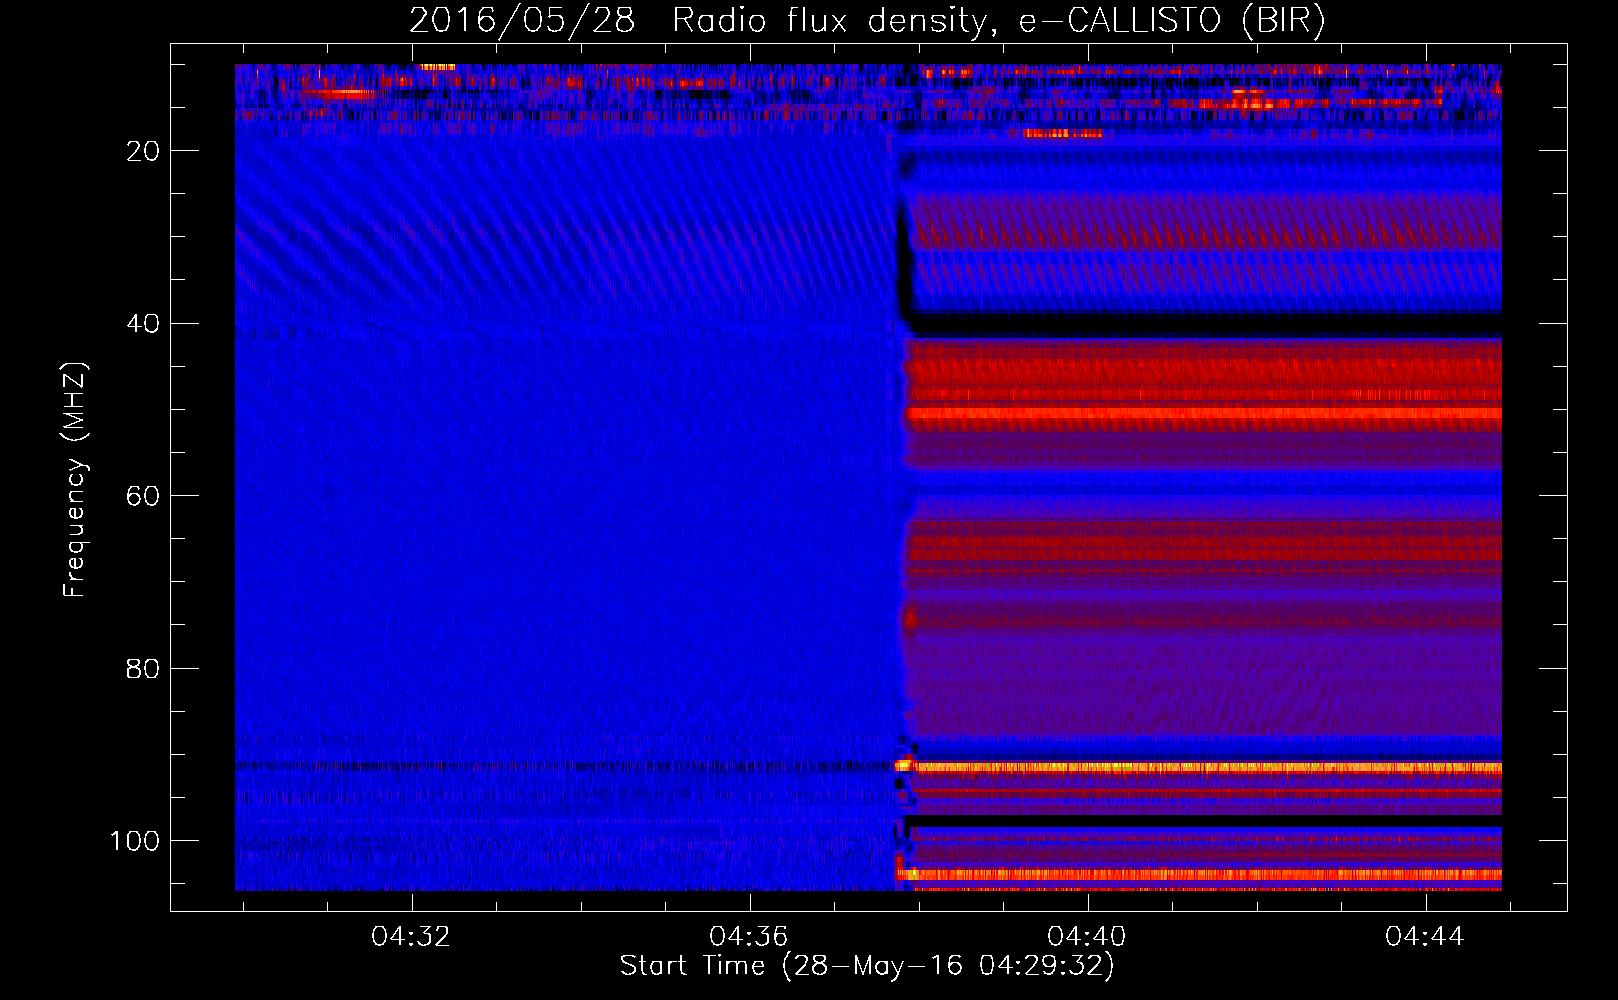Click the time tick label '04:32'
This screenshot has height=1000, width=1618.
(411, 937)
